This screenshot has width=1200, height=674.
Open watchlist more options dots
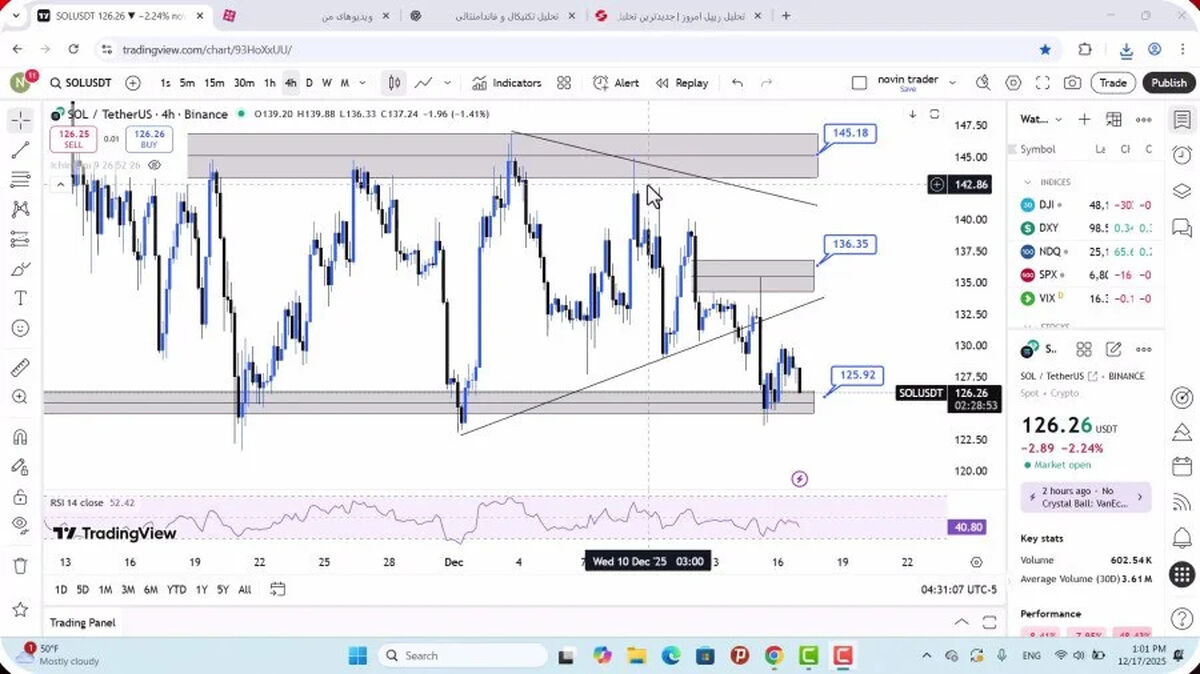(x=1144, y=119)
